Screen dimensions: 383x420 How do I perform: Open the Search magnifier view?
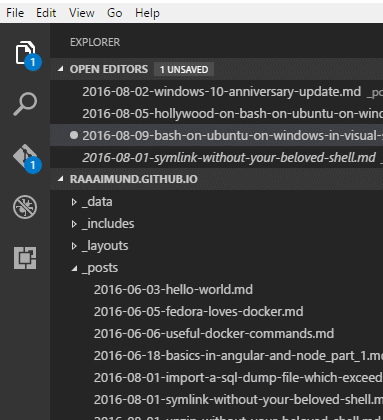[25, 104]
